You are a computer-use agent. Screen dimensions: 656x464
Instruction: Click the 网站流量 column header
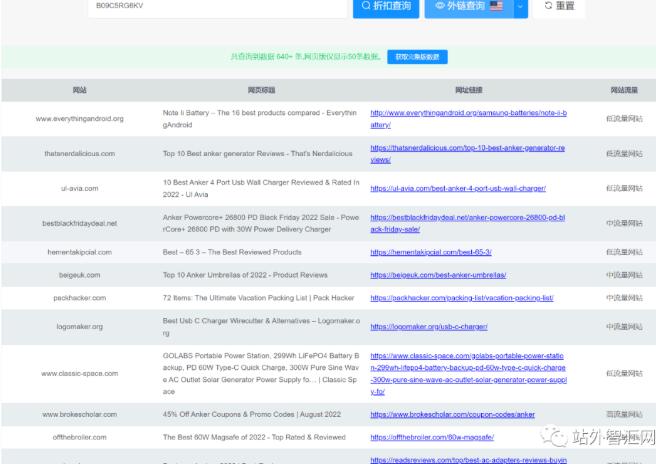624,90
